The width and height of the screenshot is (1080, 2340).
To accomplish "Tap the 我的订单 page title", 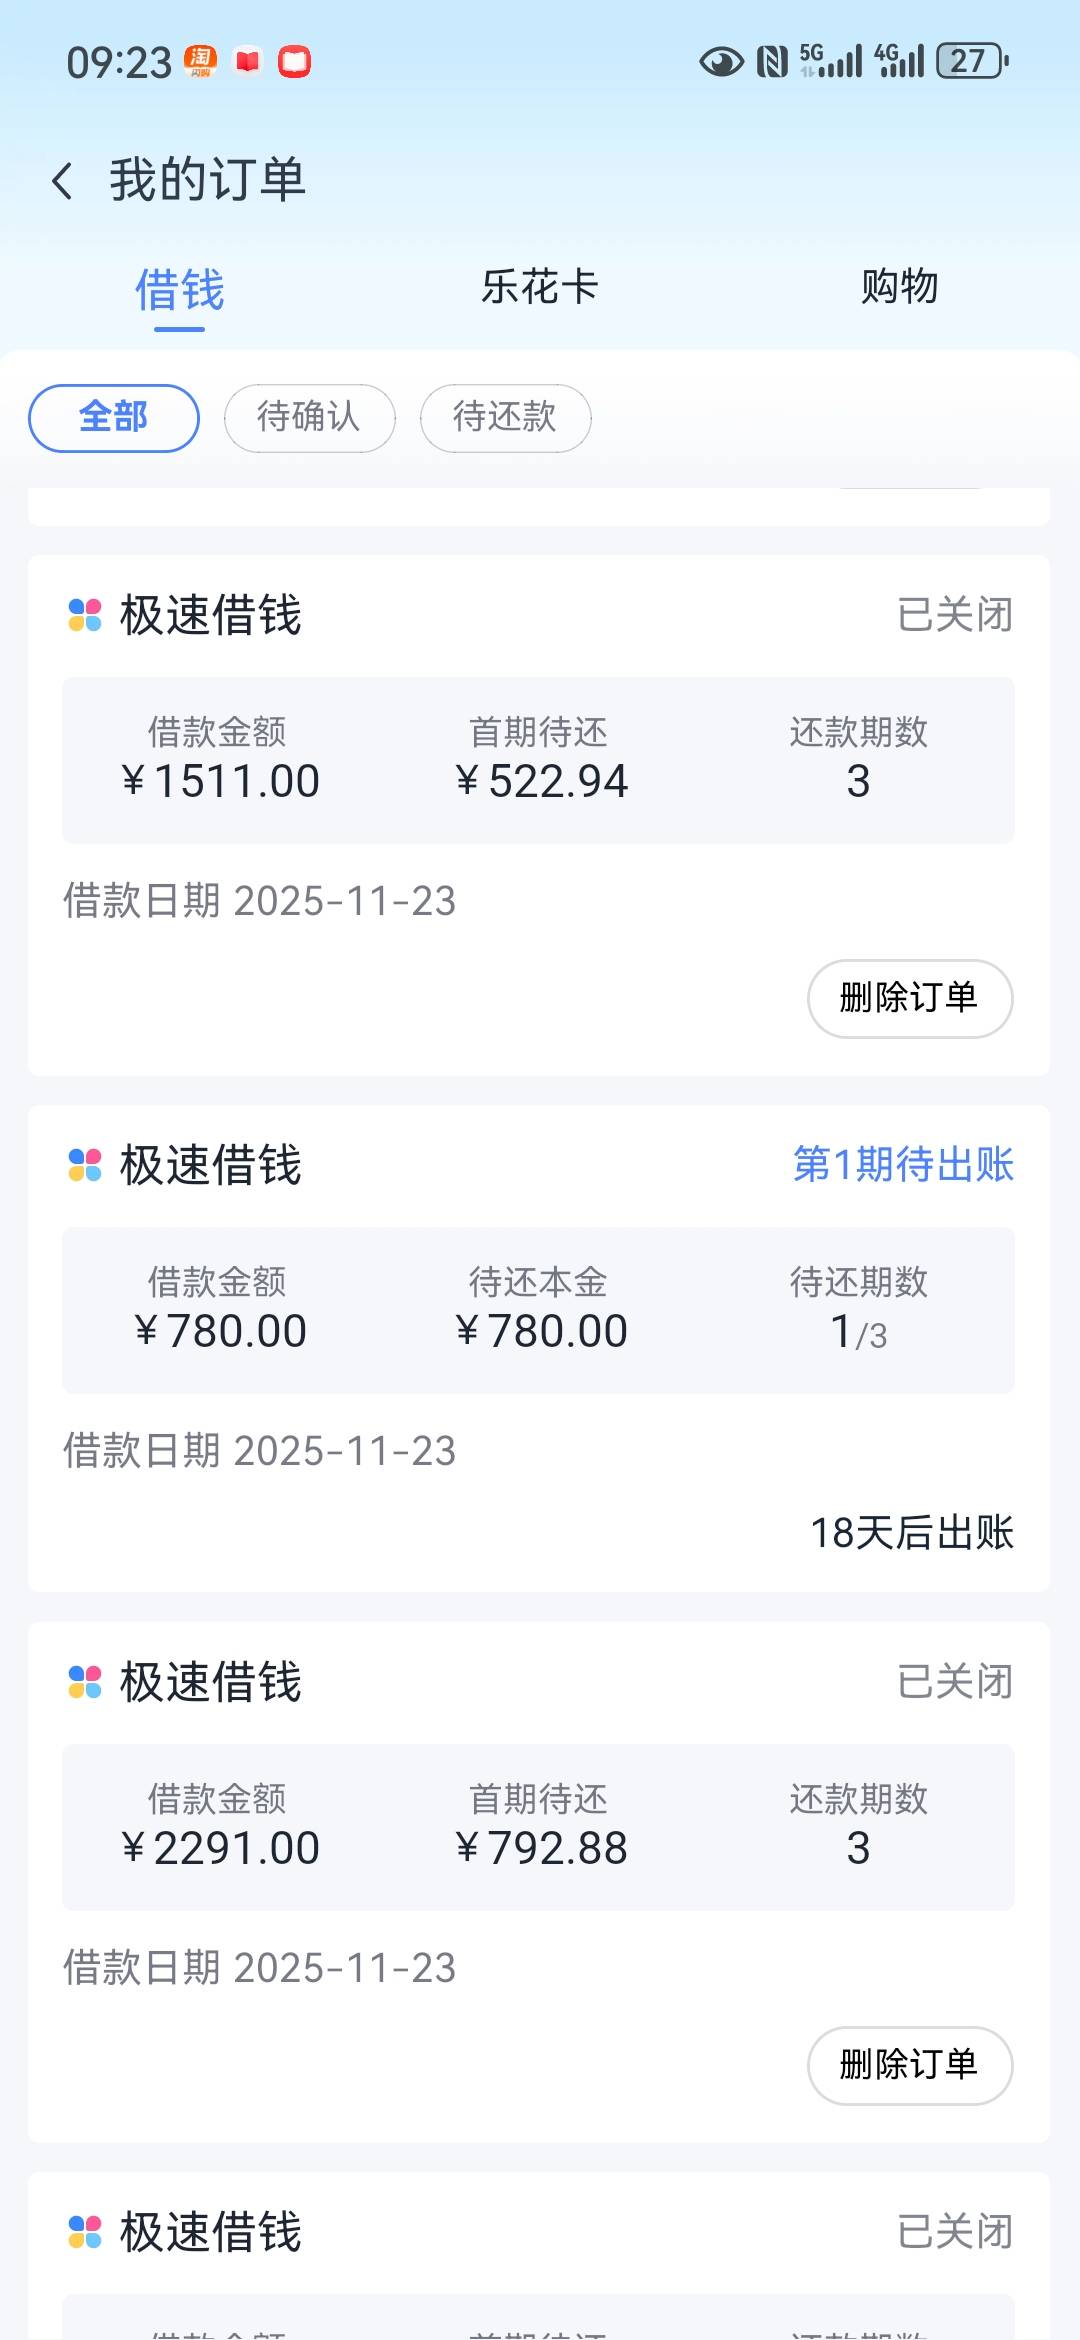I will coord(208,181).
